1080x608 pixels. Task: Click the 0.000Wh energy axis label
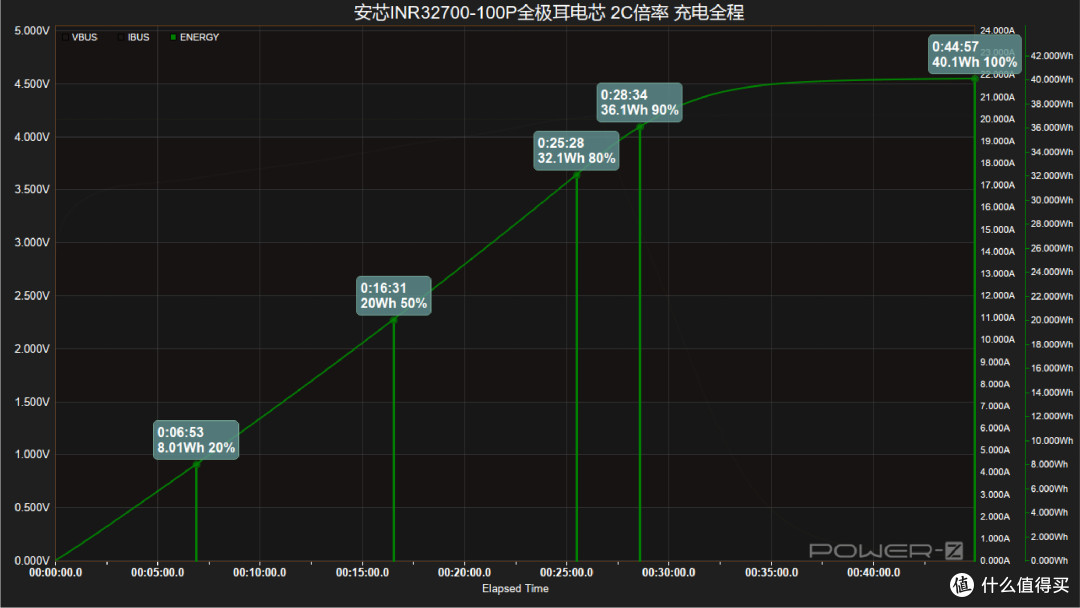pos(1050,561)
